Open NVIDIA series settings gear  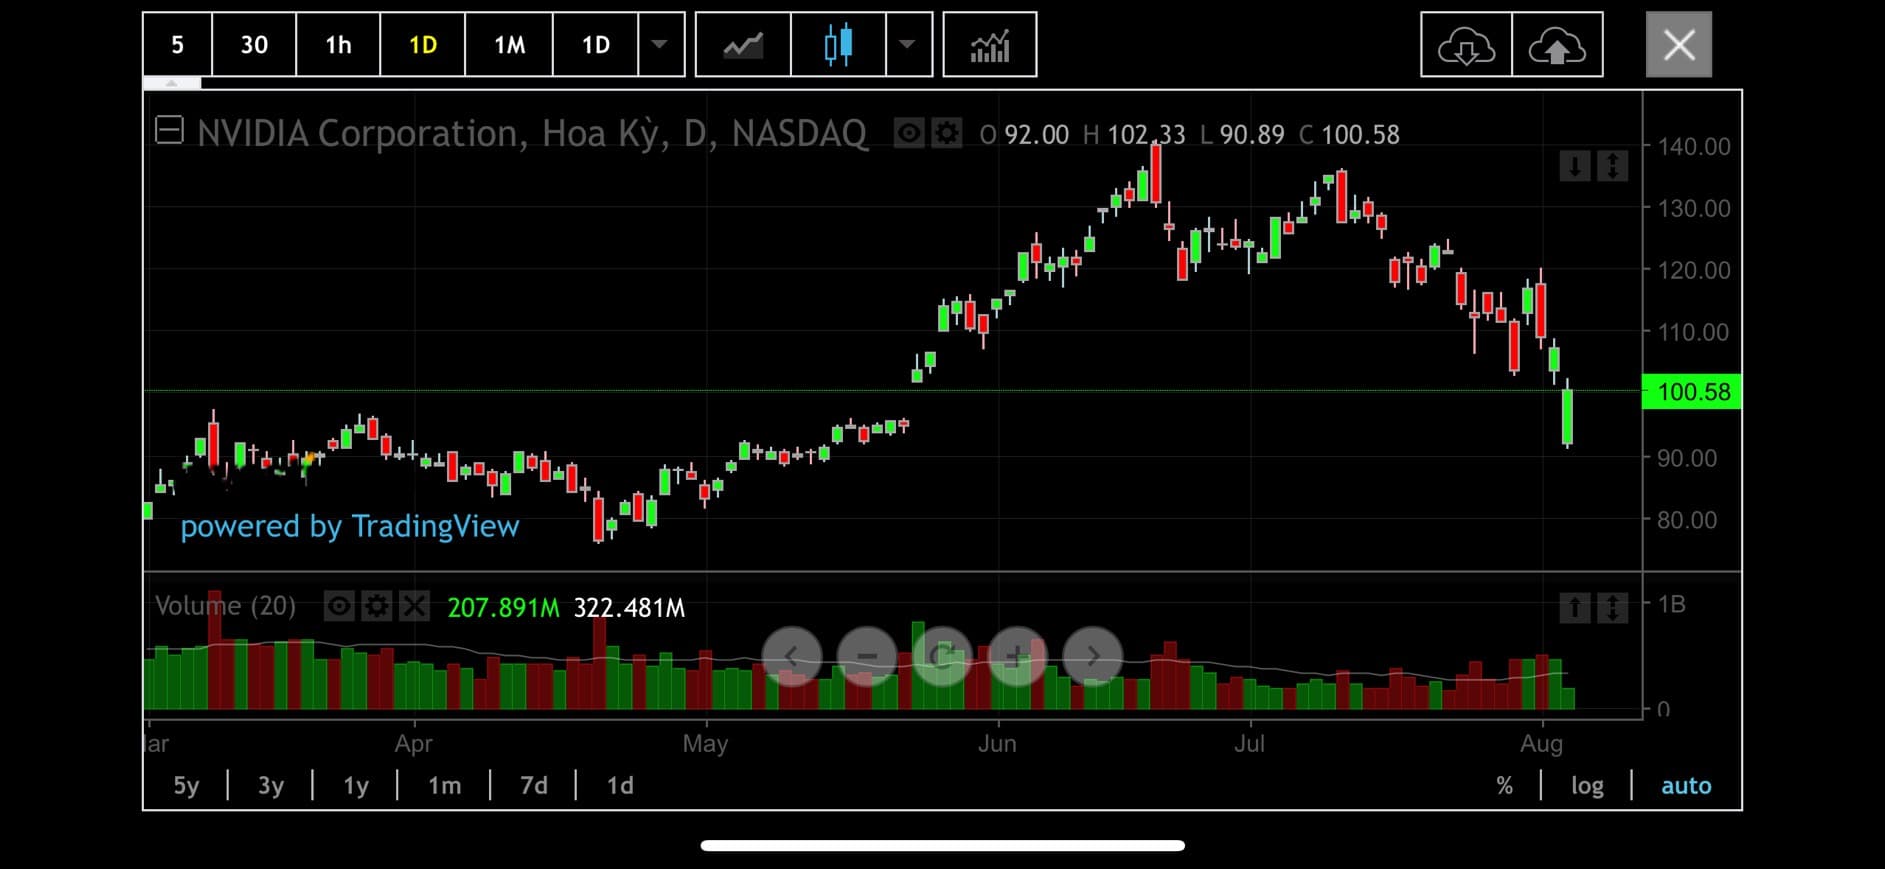pyautogui.click(x=946, y=133)
